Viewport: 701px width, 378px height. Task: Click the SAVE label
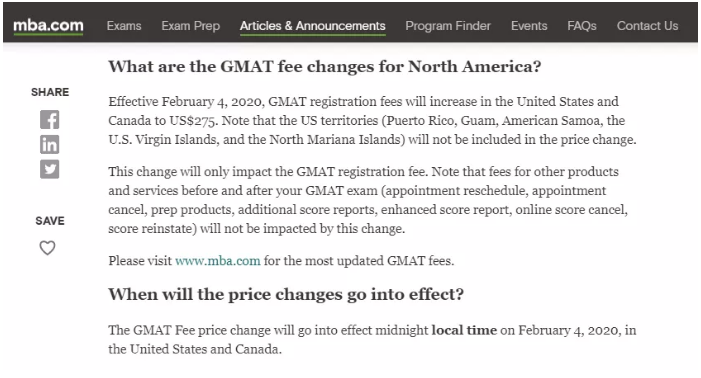click(x=50, y=221)
